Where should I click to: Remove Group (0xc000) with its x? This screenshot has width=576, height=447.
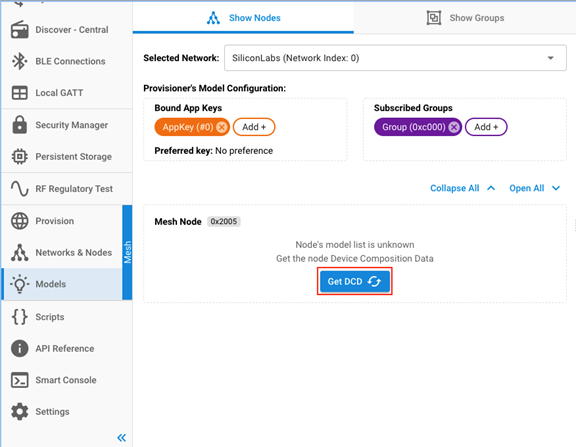454,127
